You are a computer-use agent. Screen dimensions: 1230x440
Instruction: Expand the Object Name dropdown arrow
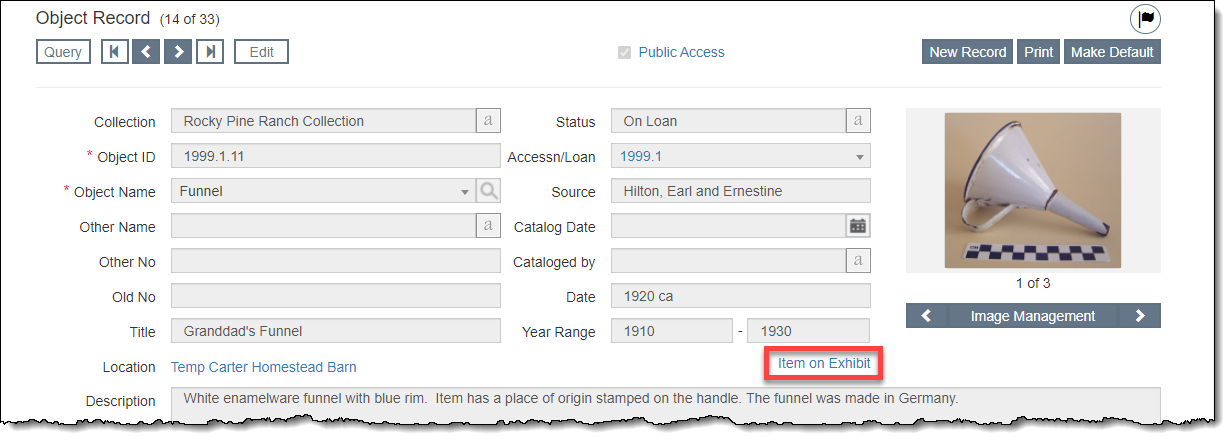pyautogui.click(x=464, y=192)
